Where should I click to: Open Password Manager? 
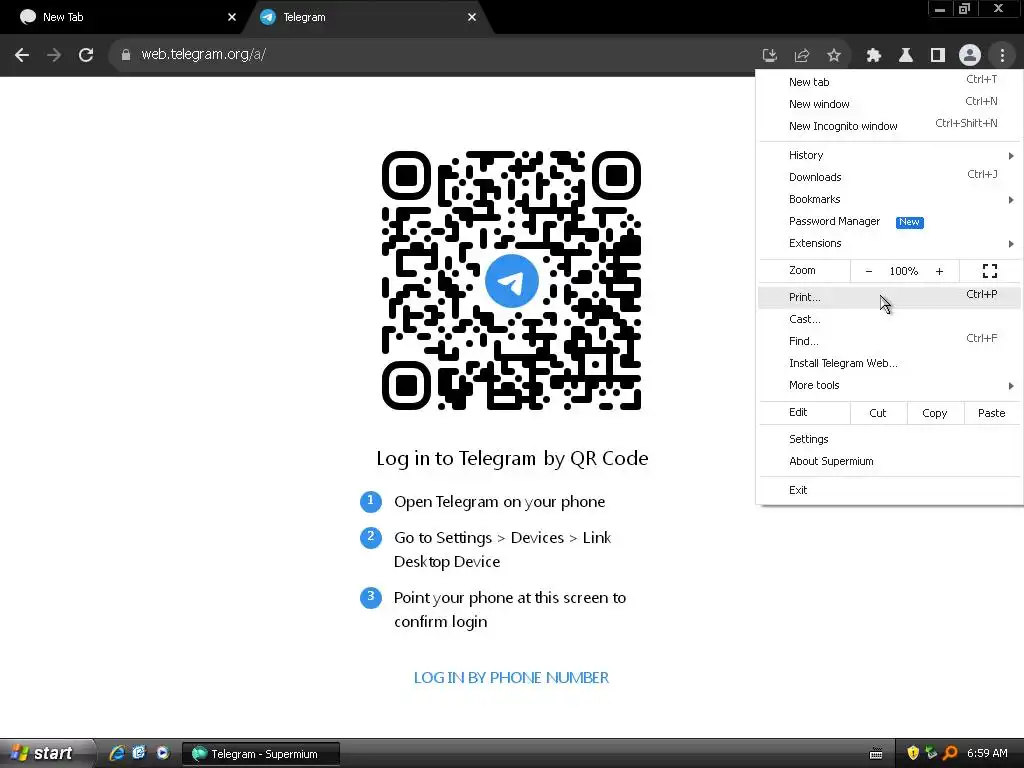(x=889, y=221)
